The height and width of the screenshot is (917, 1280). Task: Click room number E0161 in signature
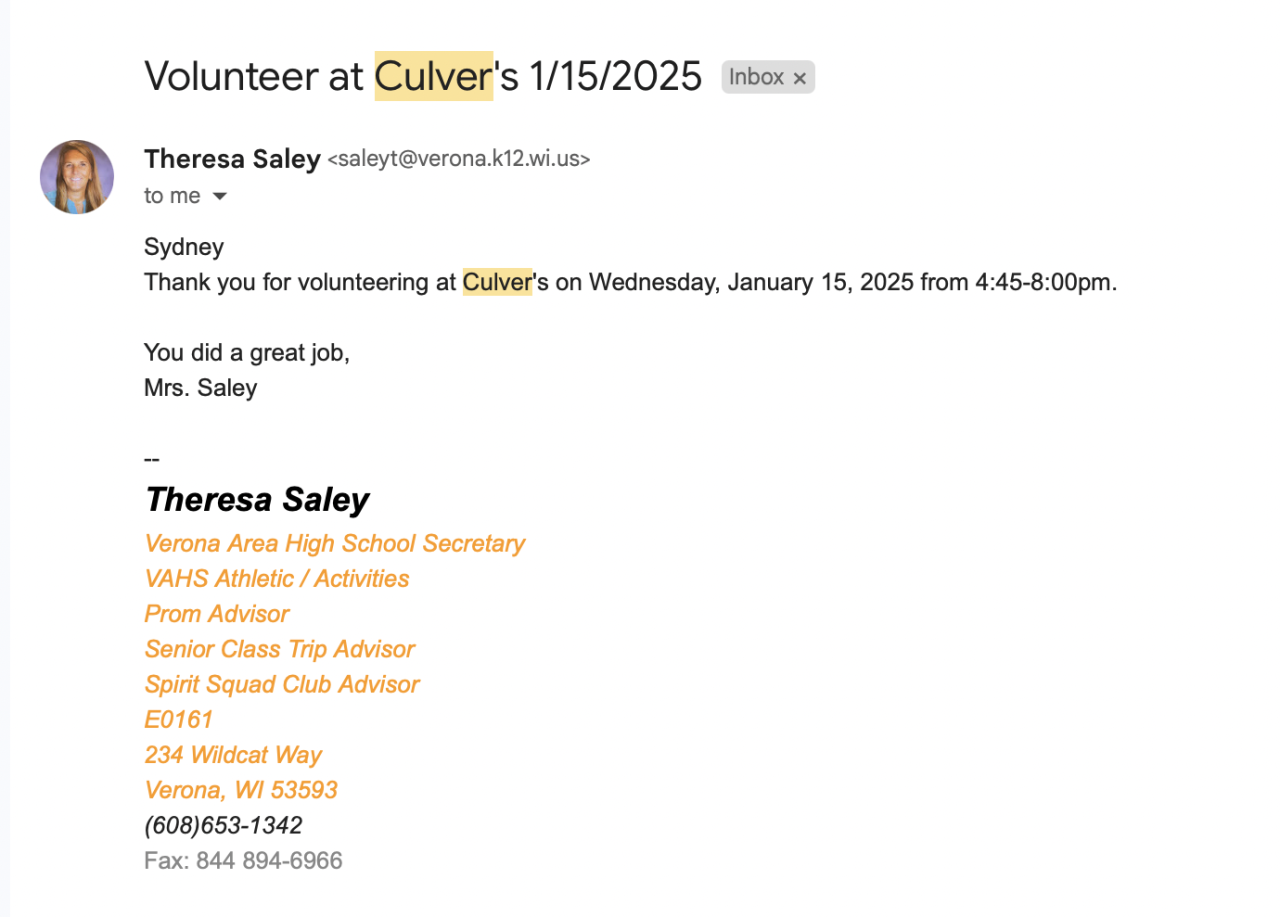[179, 720]
